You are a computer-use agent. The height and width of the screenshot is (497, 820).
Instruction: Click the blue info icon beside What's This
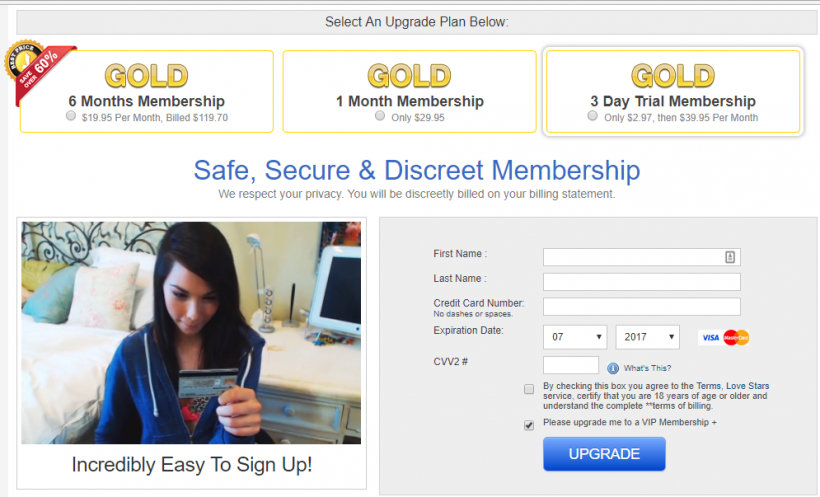(x=612, y=368)
